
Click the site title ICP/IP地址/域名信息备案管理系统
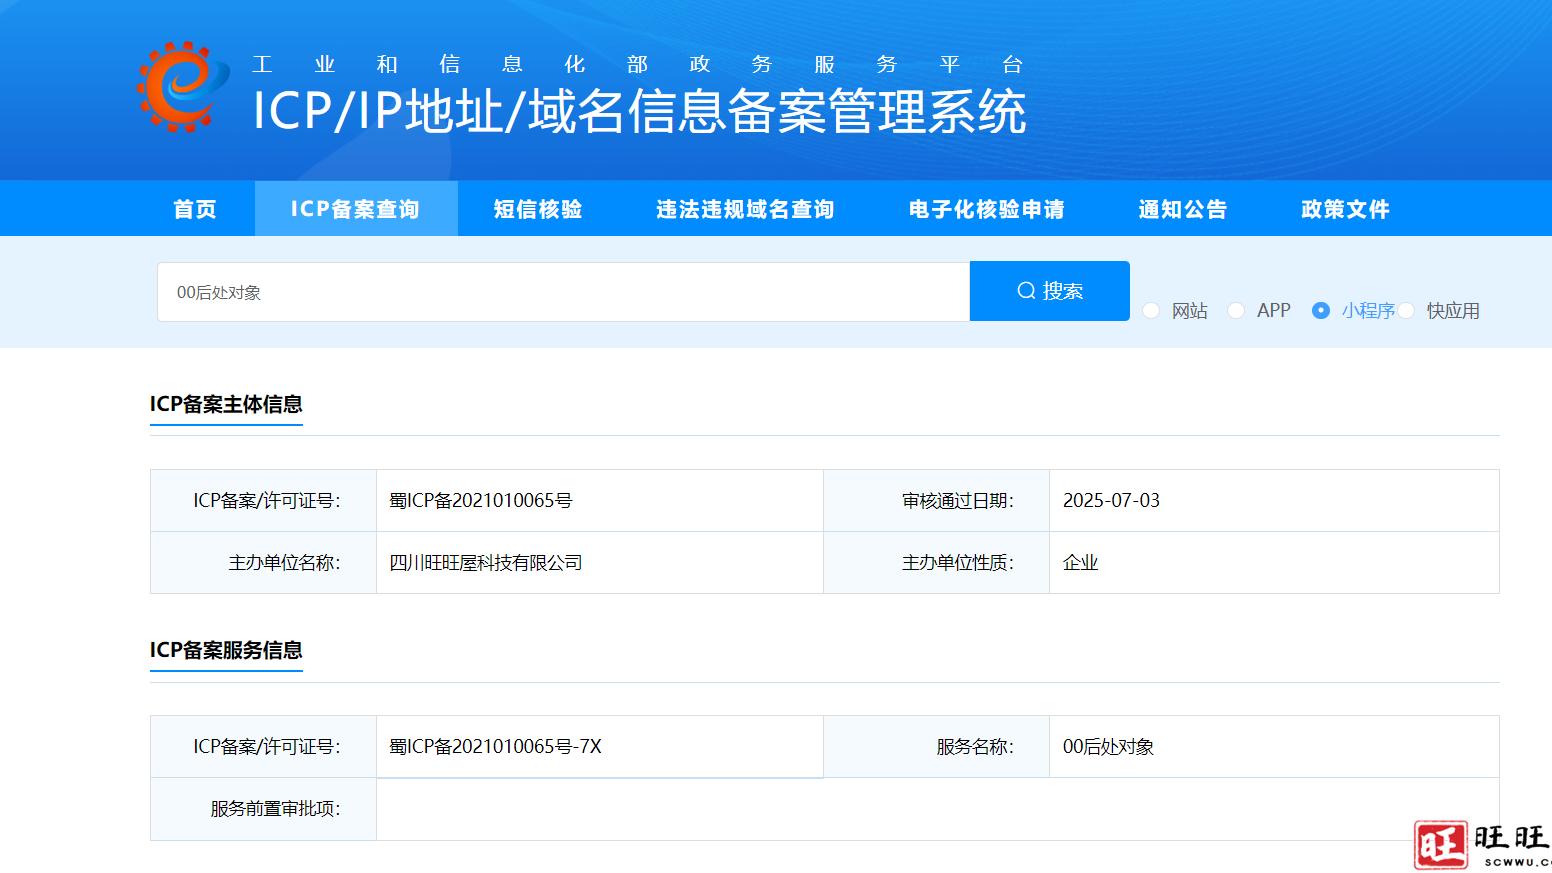pyautogui.click(x=640, y=110)
